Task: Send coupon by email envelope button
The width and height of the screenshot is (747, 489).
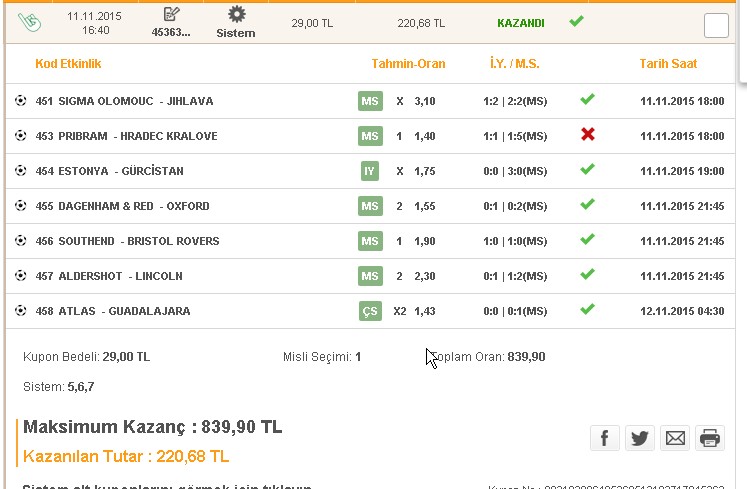Action: pos(675,438)
